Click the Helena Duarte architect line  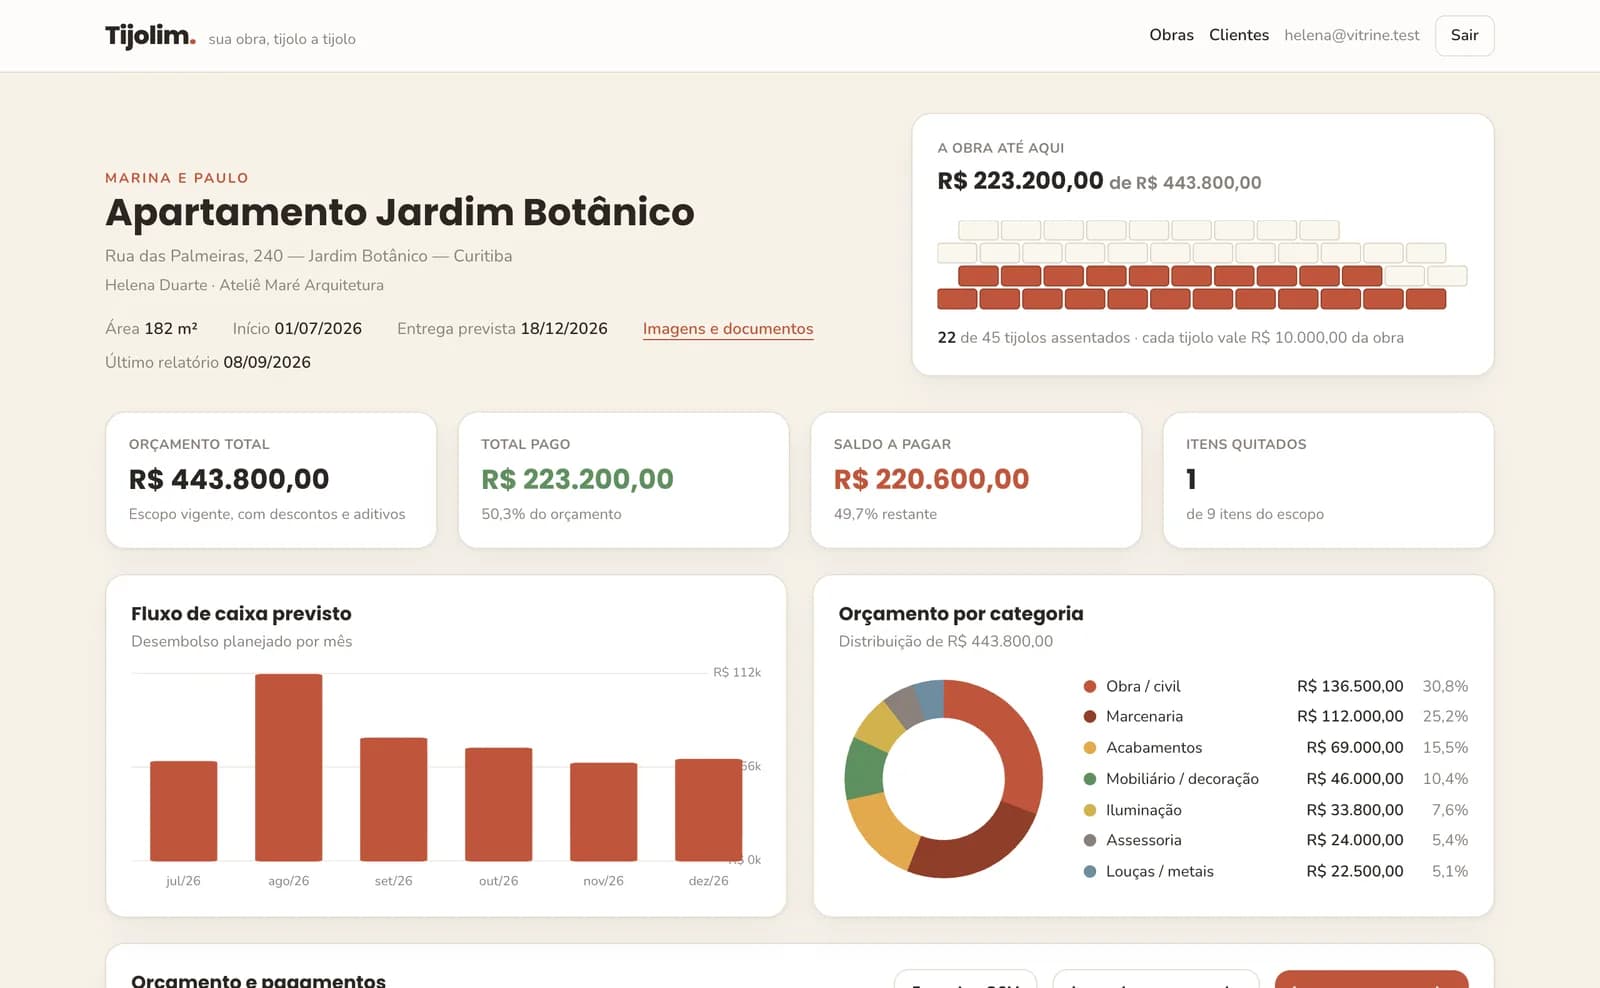coord(244,285)
